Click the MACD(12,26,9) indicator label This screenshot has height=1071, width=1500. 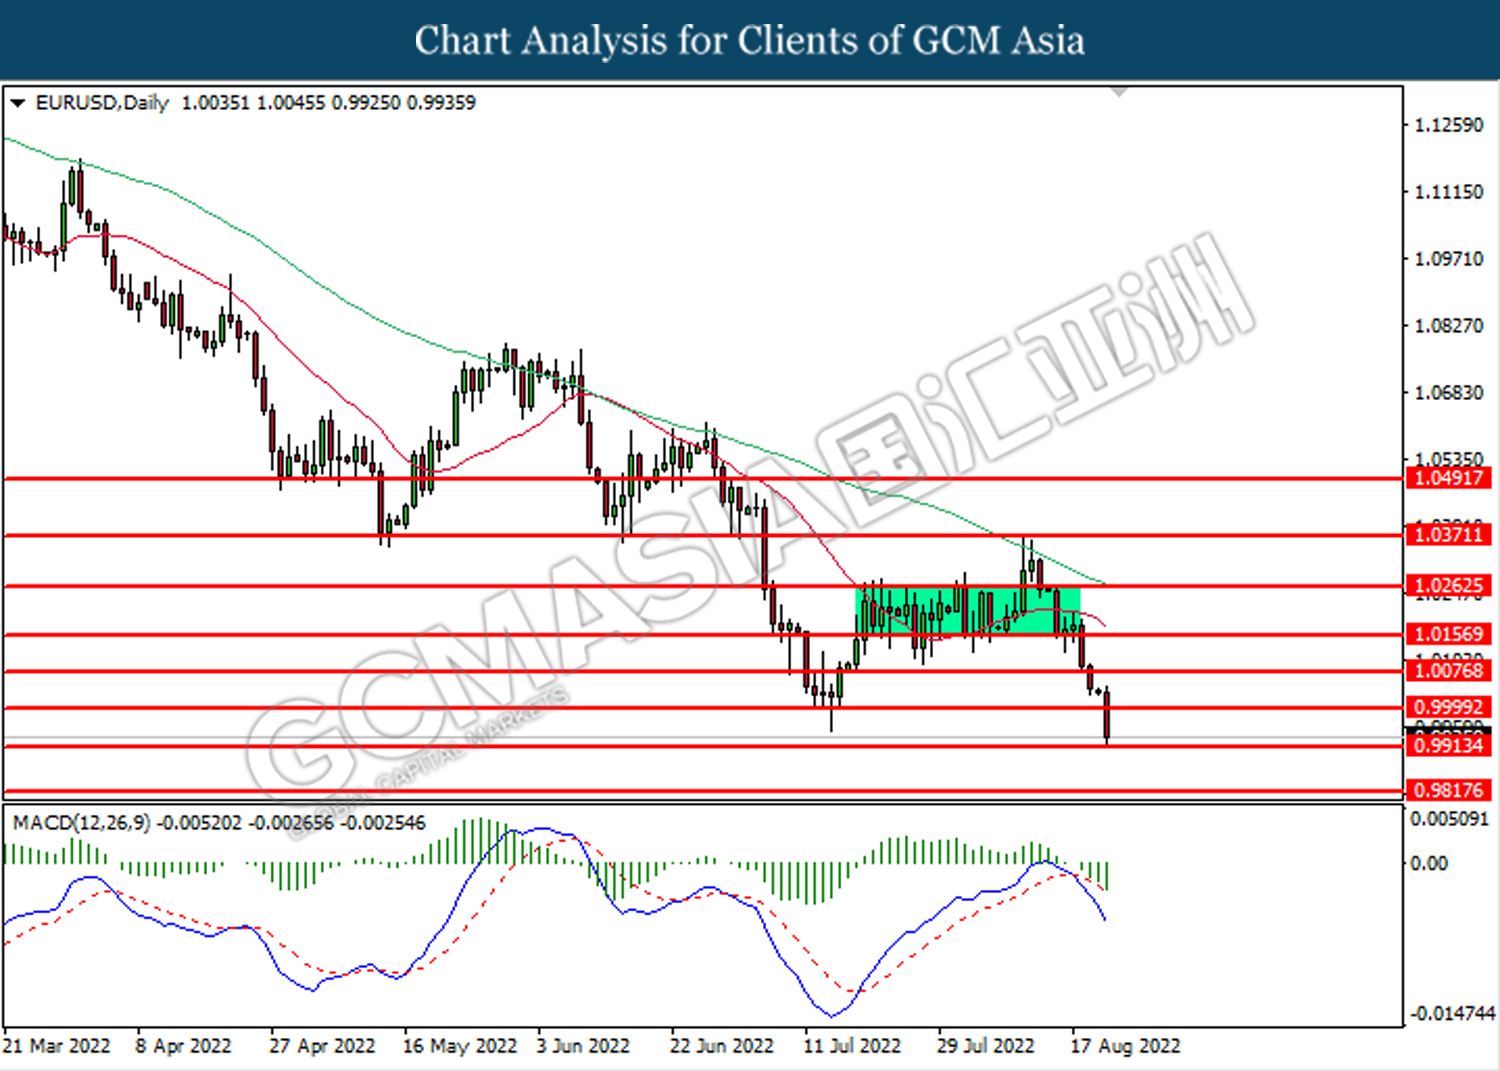point(81,823)
